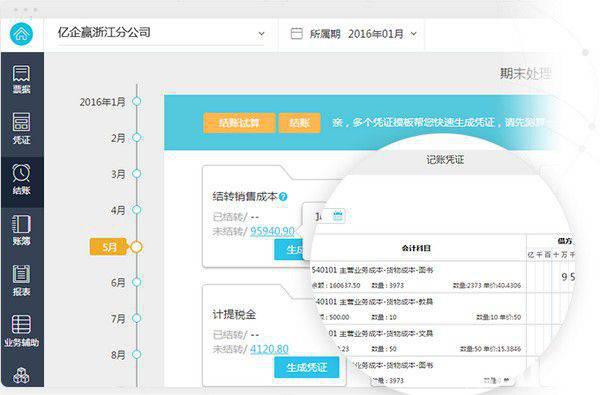
Task: Open the 凭证 sidebar section
Action: click(x=21, y=129)
